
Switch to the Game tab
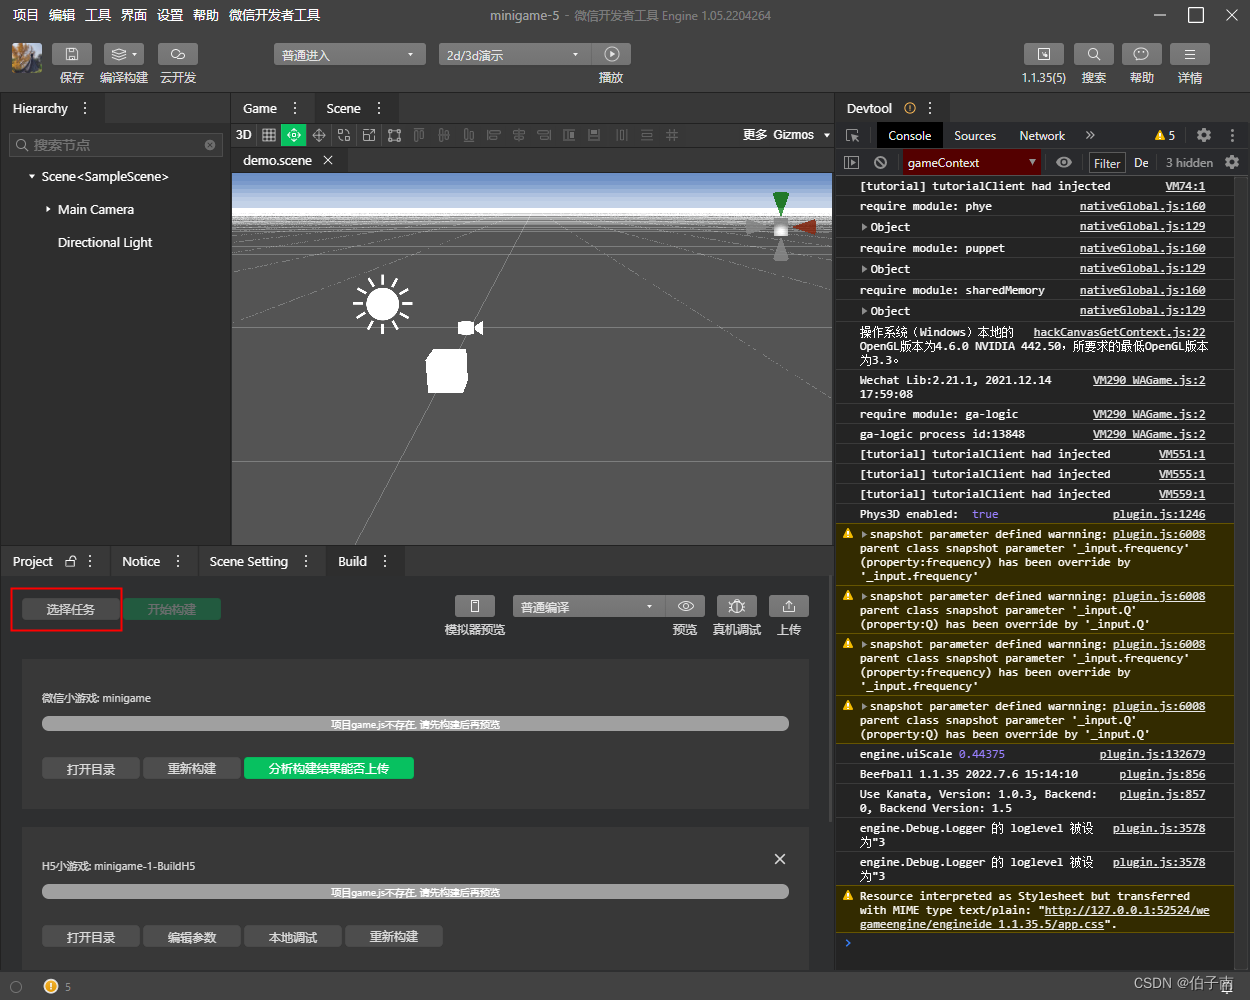[260, 108]
